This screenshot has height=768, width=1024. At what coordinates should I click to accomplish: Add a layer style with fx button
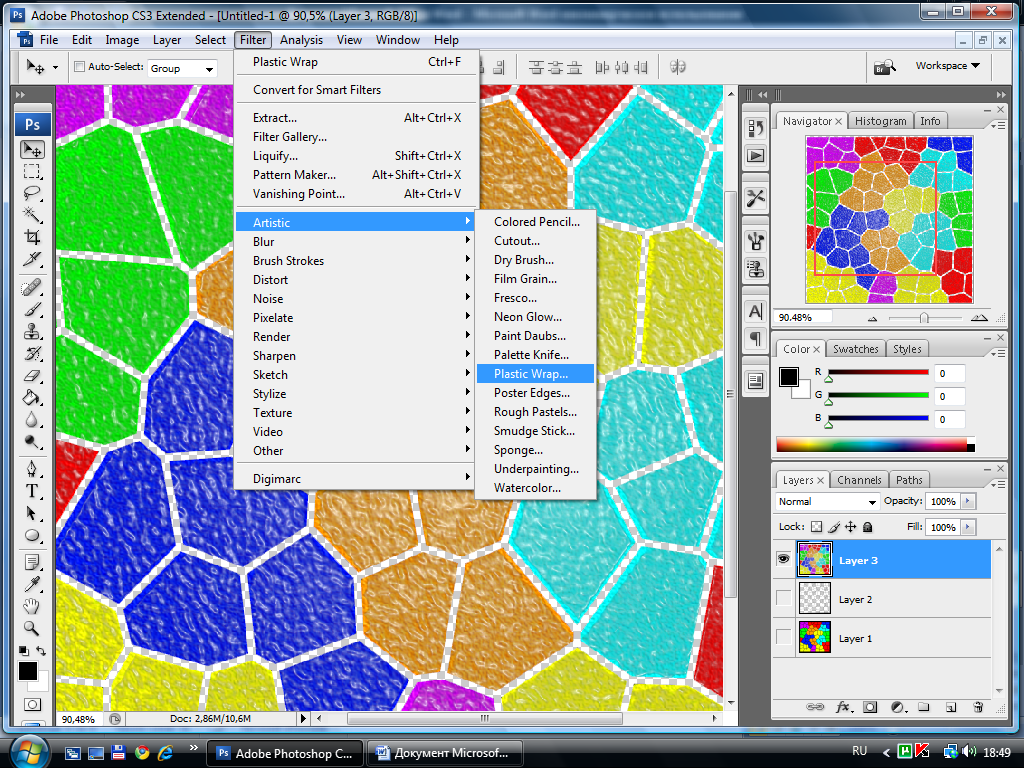[844, 707]
